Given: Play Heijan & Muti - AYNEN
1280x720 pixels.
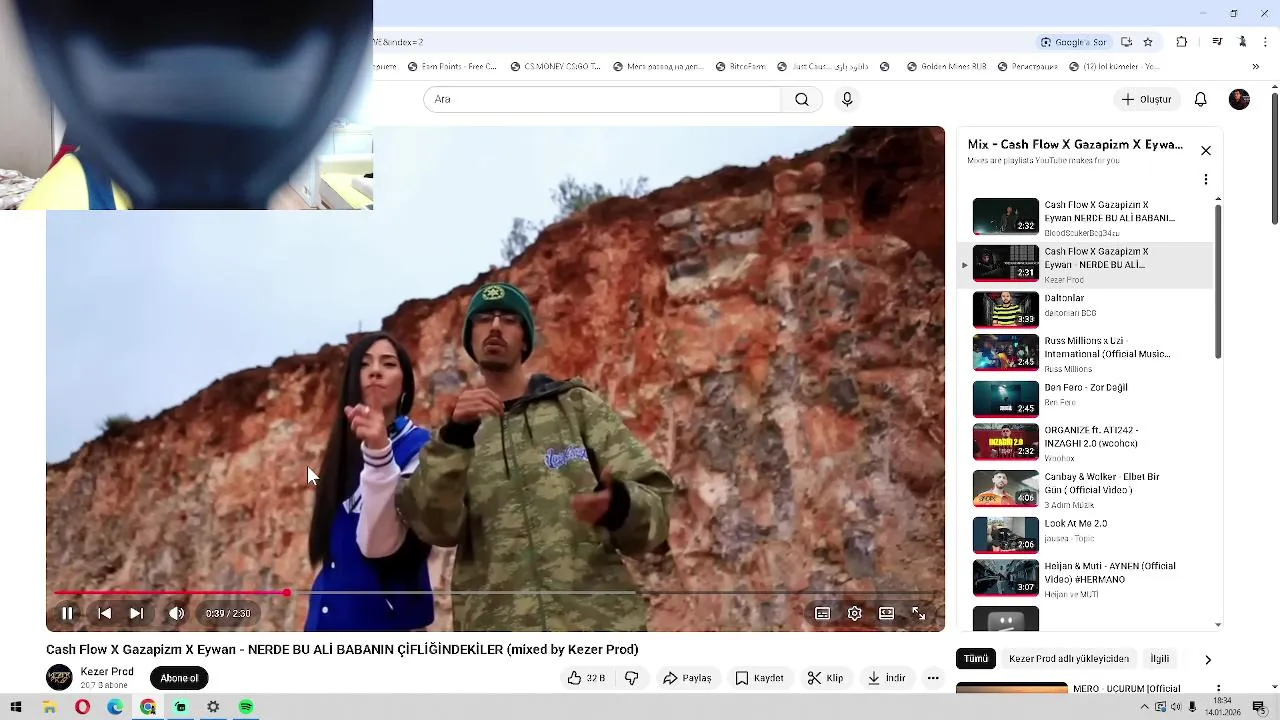Looking at the screenshot, I should 1085,578.
